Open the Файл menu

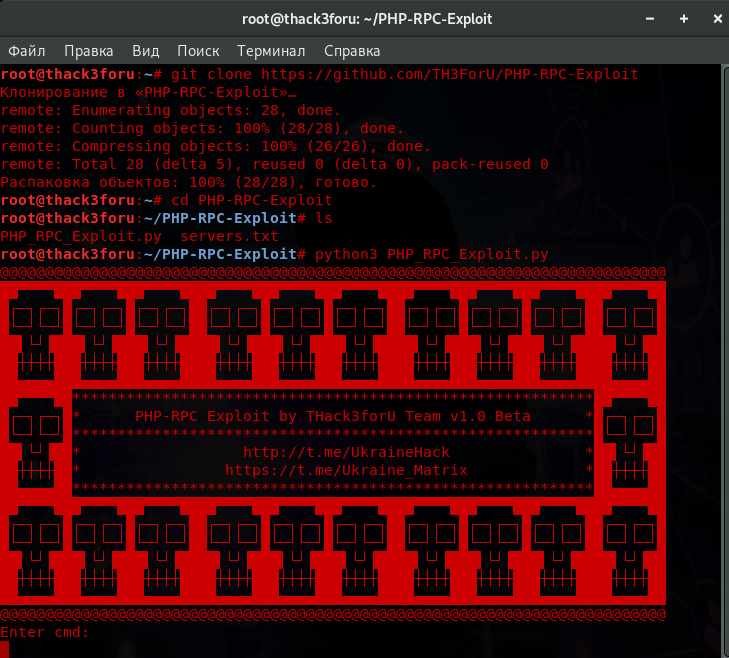27,51
